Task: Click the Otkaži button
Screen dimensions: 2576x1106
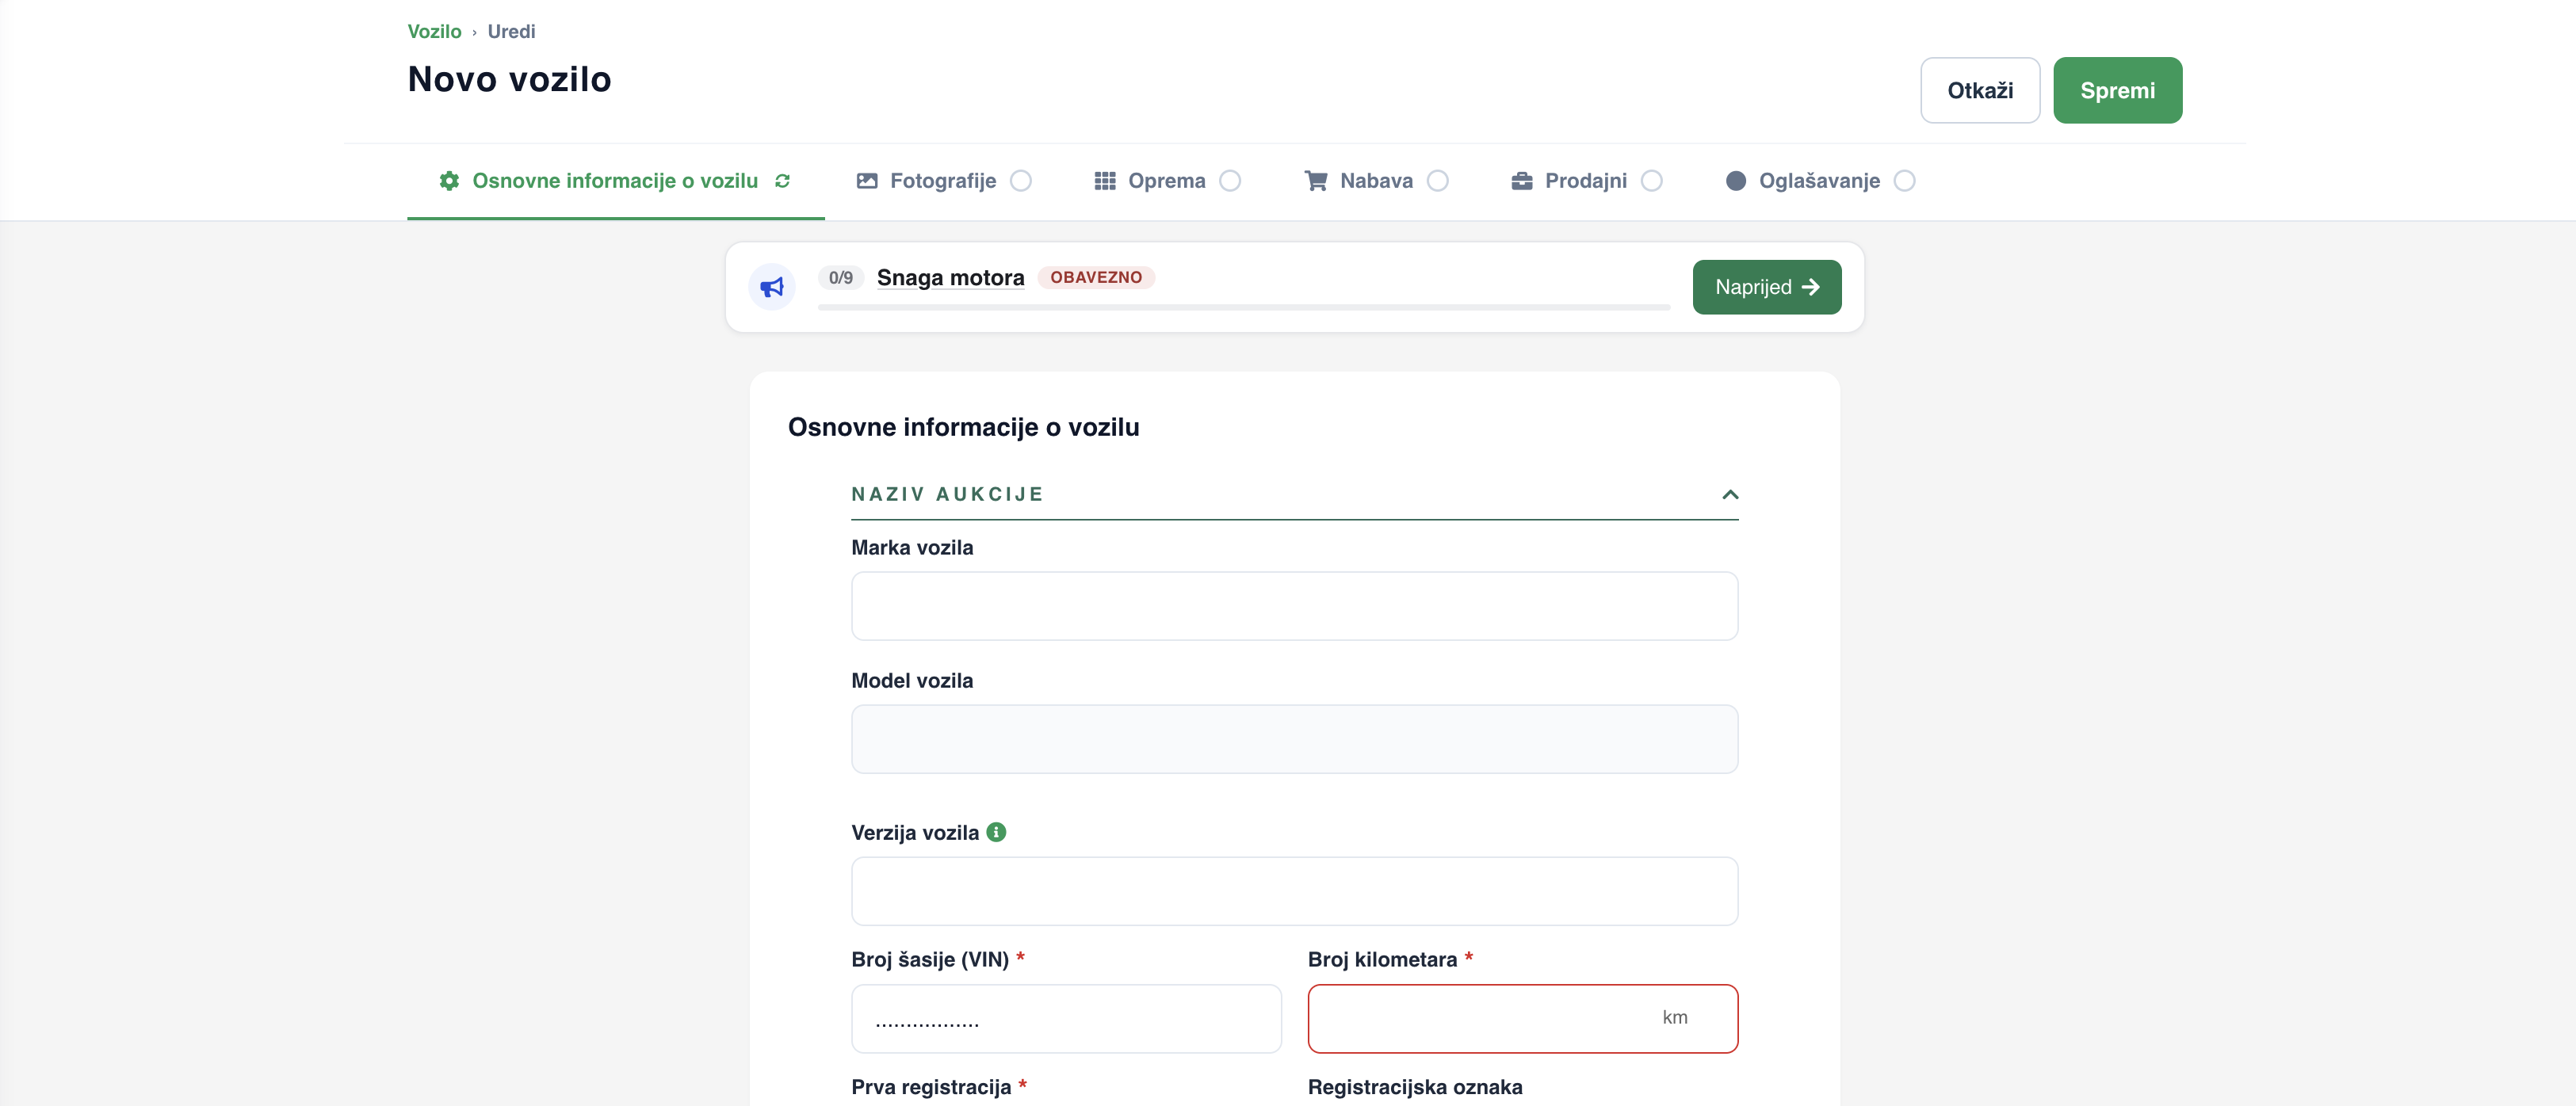Action: click(1980, 90)
